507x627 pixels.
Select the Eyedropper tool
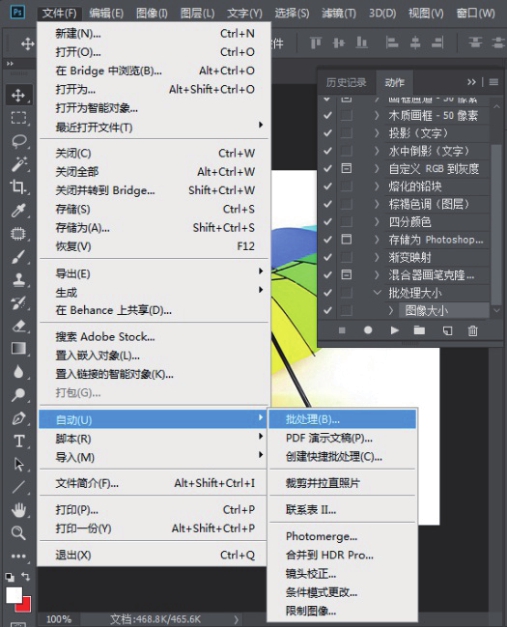click(x=18, y=210)
